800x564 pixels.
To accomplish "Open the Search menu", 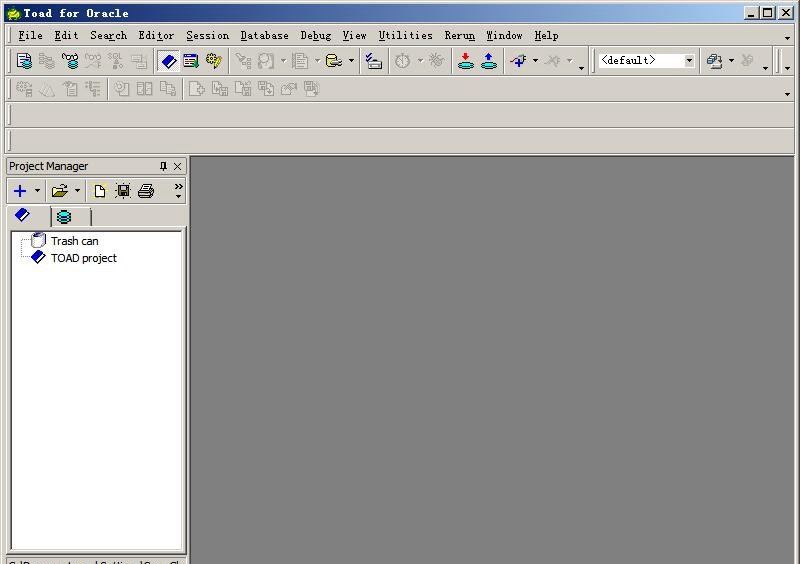I will click(x=108, y=35).
